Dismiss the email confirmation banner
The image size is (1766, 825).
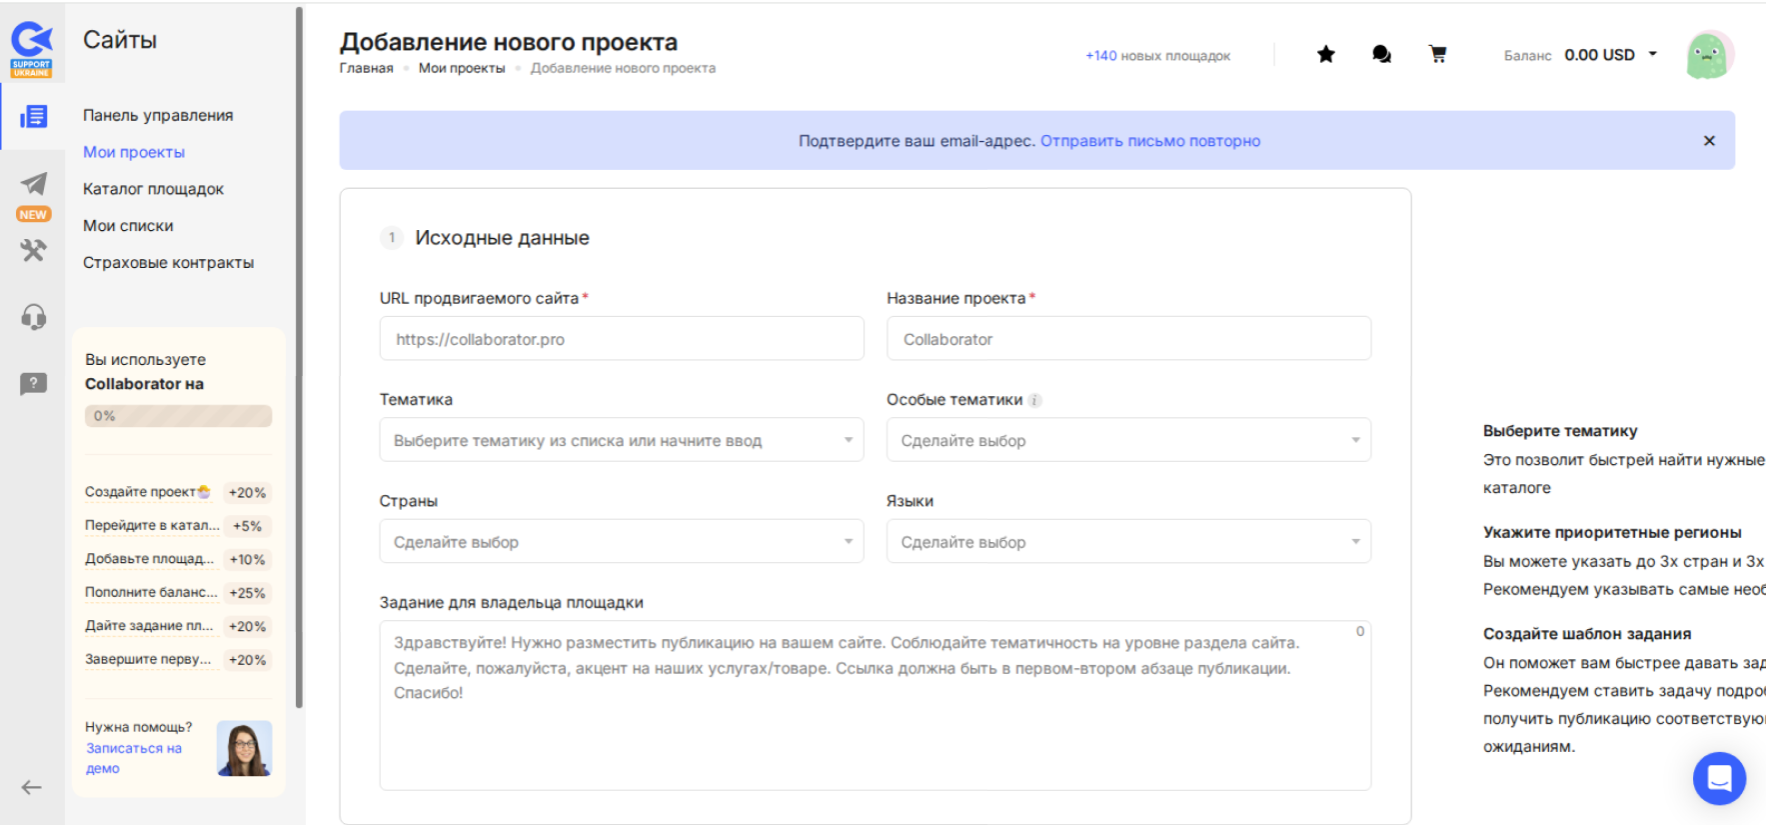tap(1709, 141)
